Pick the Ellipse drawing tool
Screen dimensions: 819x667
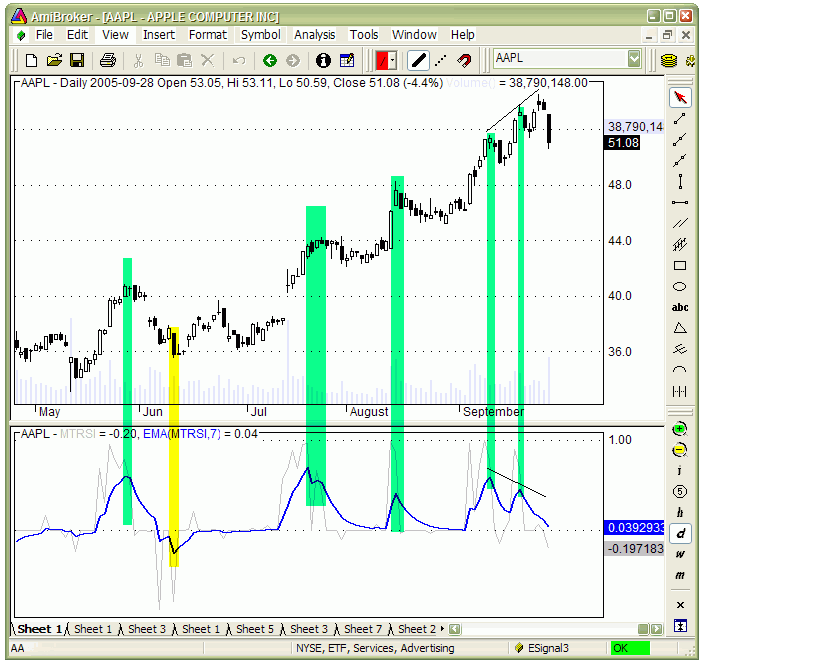pos(680,286)
